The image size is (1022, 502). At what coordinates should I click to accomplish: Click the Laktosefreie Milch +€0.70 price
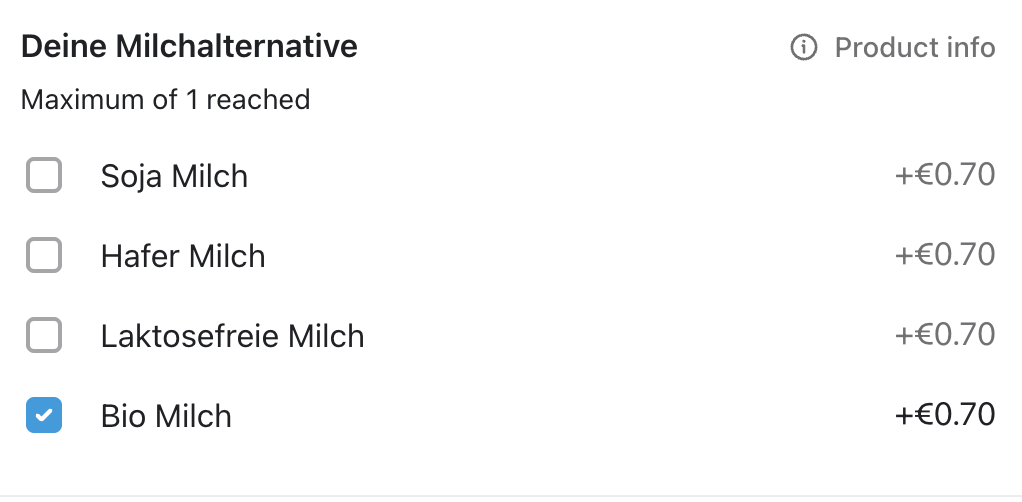coord(945,334)
